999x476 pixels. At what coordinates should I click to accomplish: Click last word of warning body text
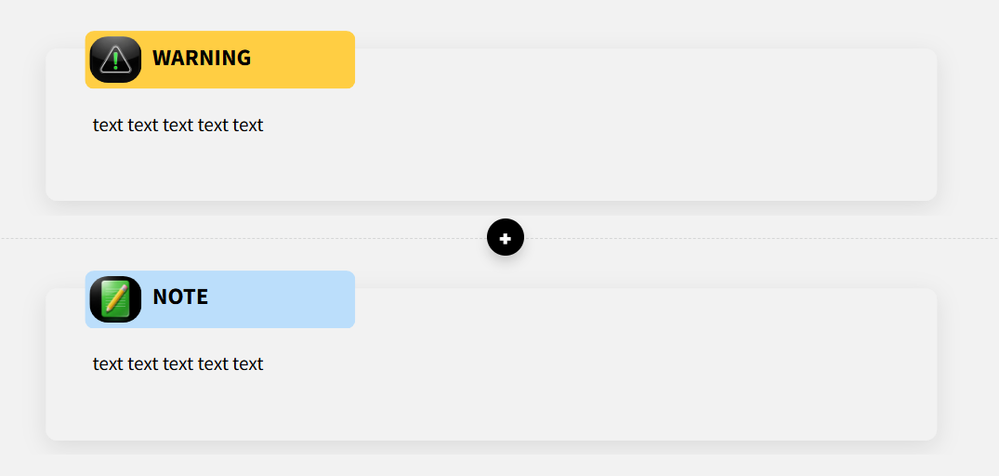[248, 125]
